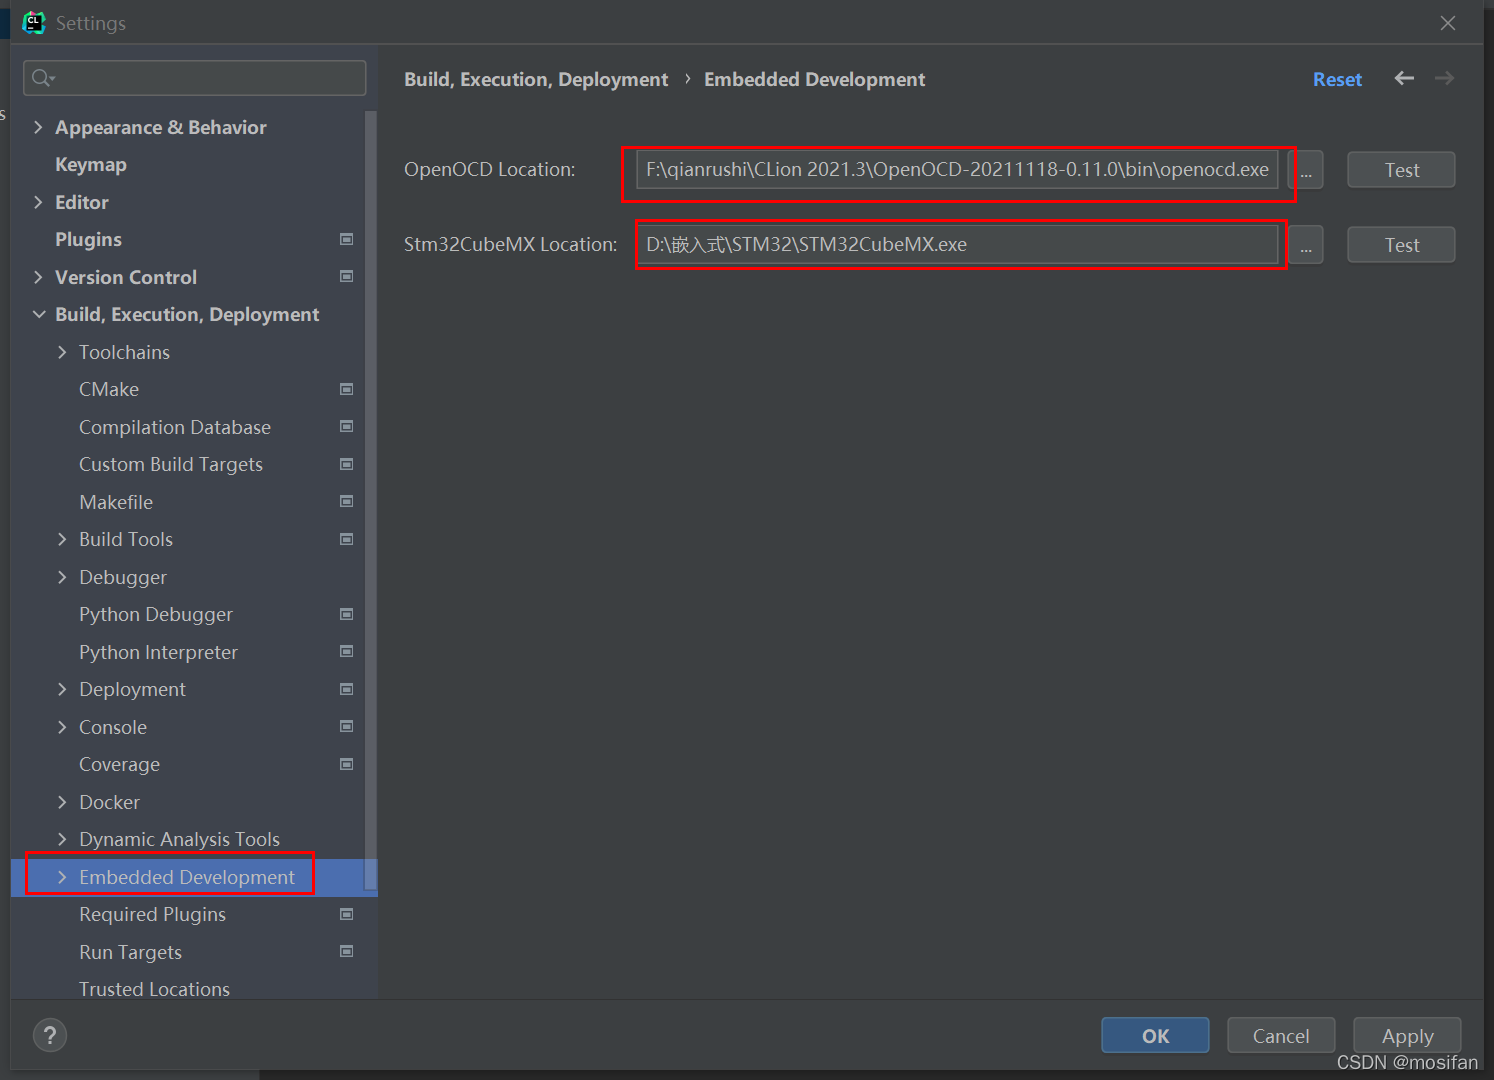The width and height of the screenshot is (1494, 1080).
Task: Select Makefile settings page
Action: 116,502
